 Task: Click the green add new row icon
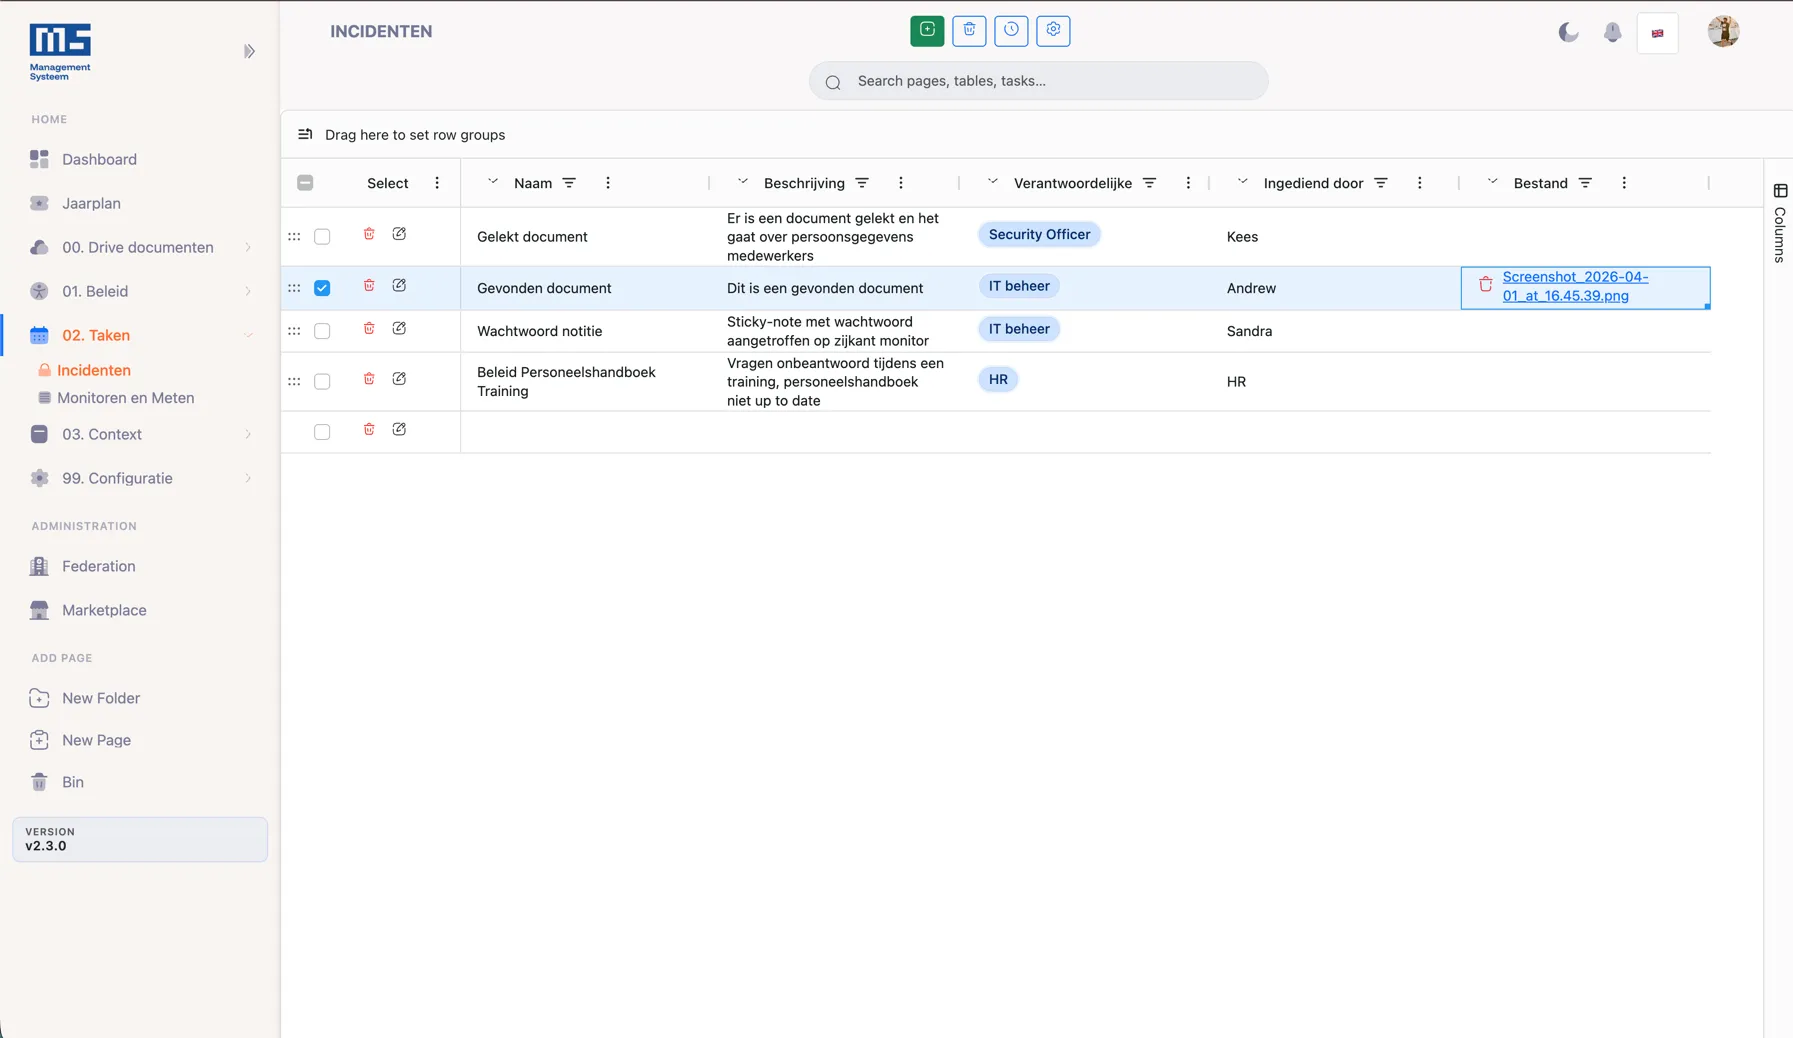[x=927, y=31]
